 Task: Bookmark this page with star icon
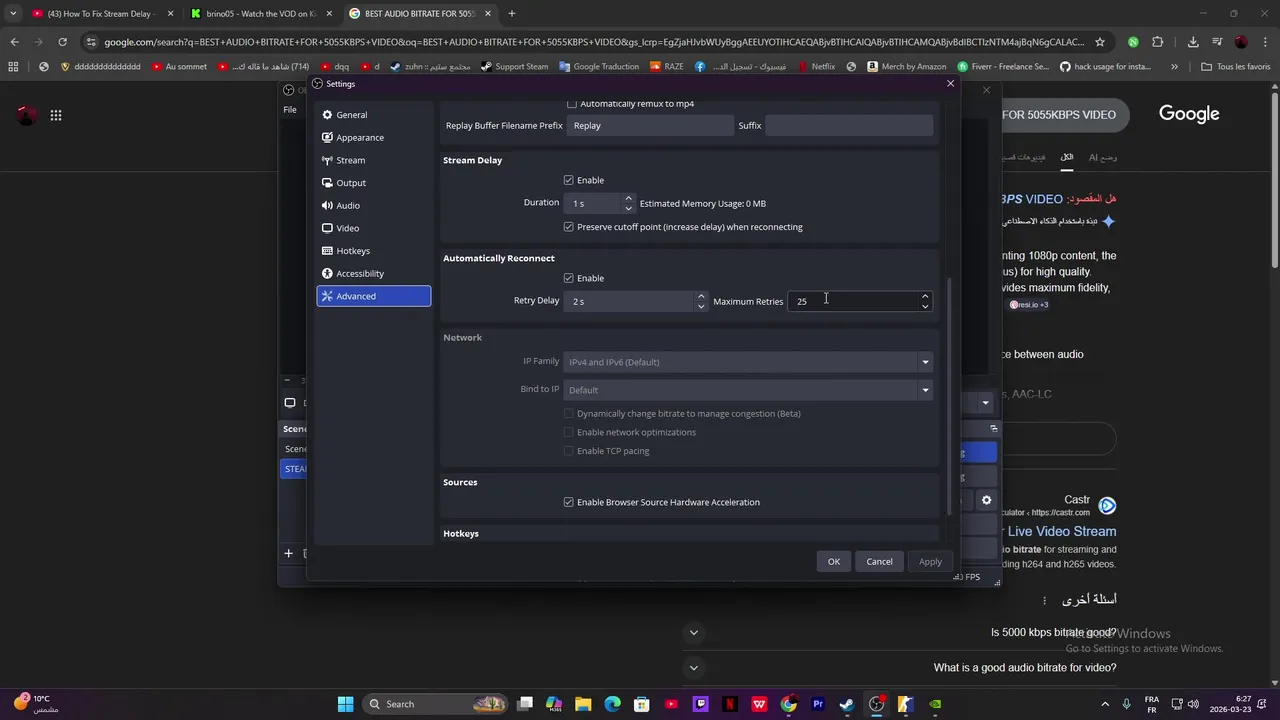click(1100, 42)
